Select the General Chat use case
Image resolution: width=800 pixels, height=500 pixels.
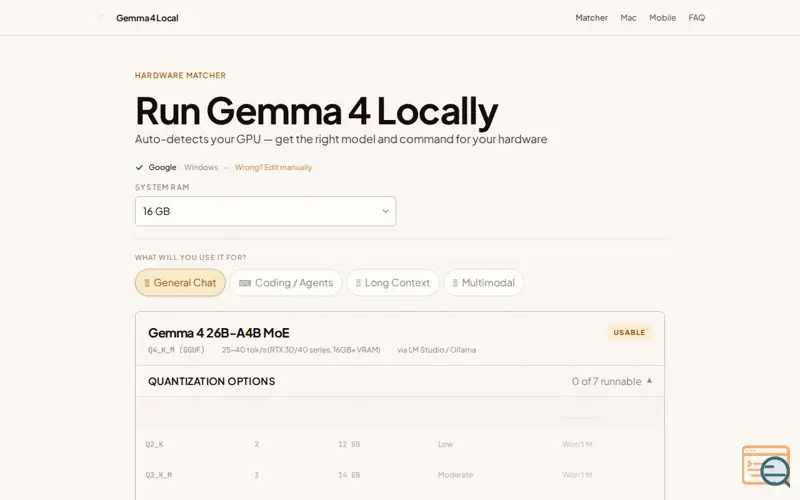point(180,283)
